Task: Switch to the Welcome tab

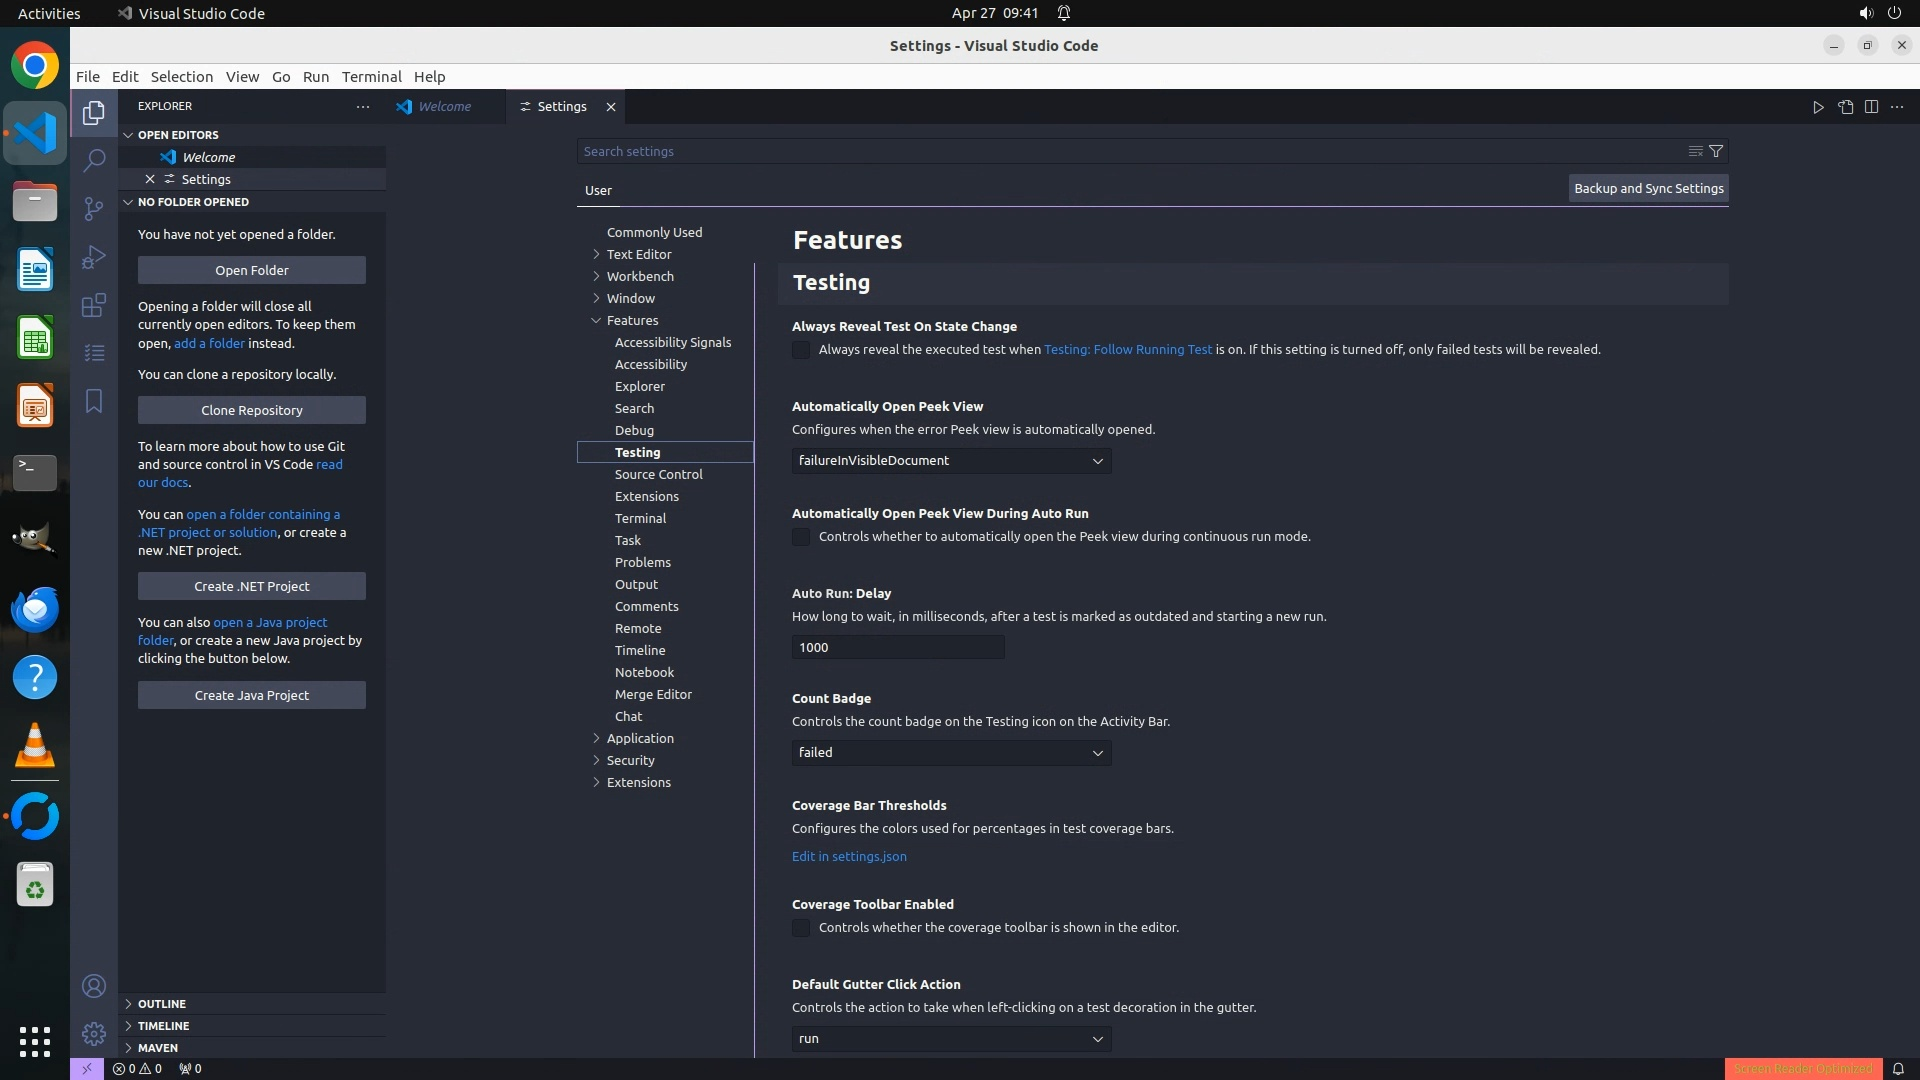Action: pyautogui.click(x=444, y=107)
